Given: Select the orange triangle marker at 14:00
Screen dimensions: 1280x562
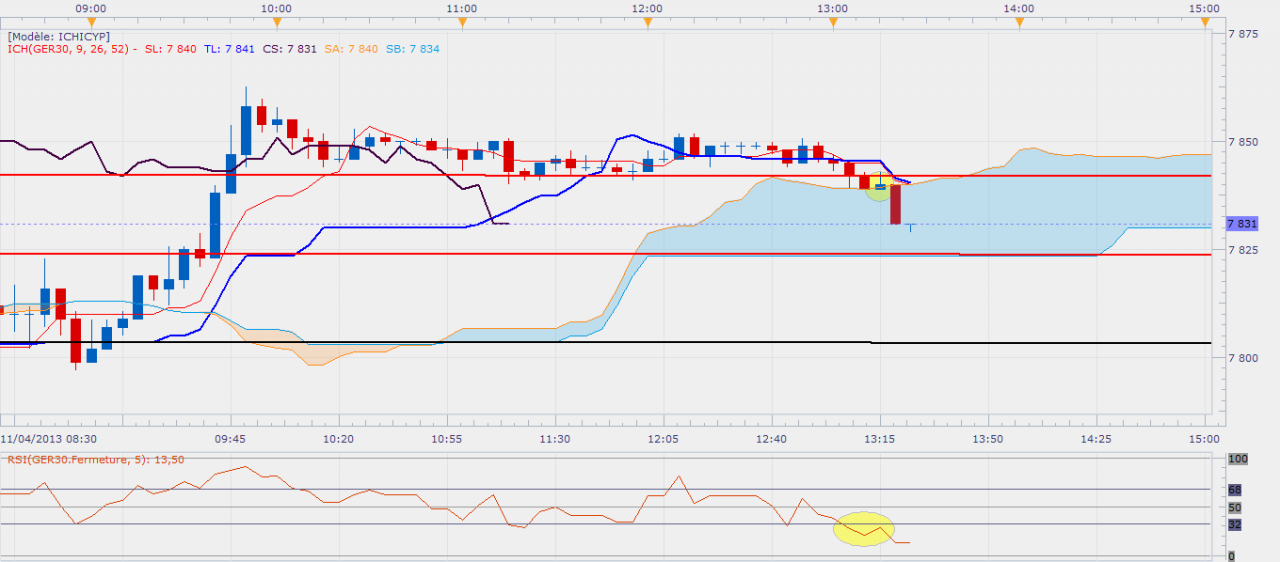Looking at the screenshot, I should [1019, 21].
